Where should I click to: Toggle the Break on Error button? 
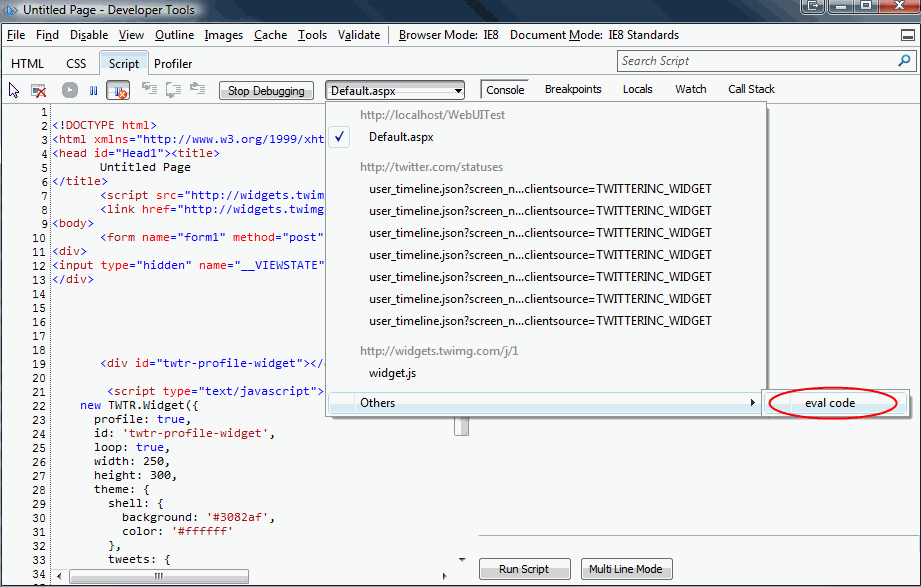click(118, 90)
